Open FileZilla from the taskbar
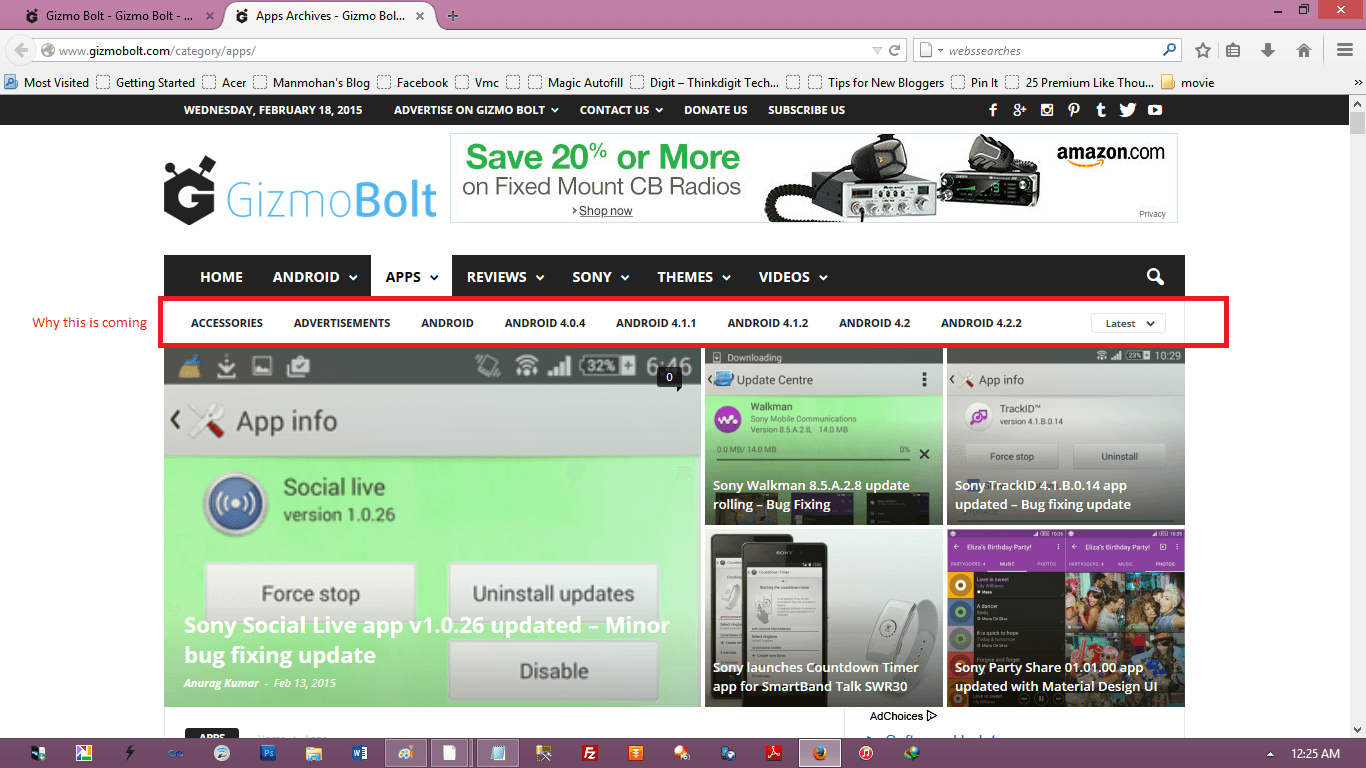The height and width of the screenshot is (768, 1366). 590,753
